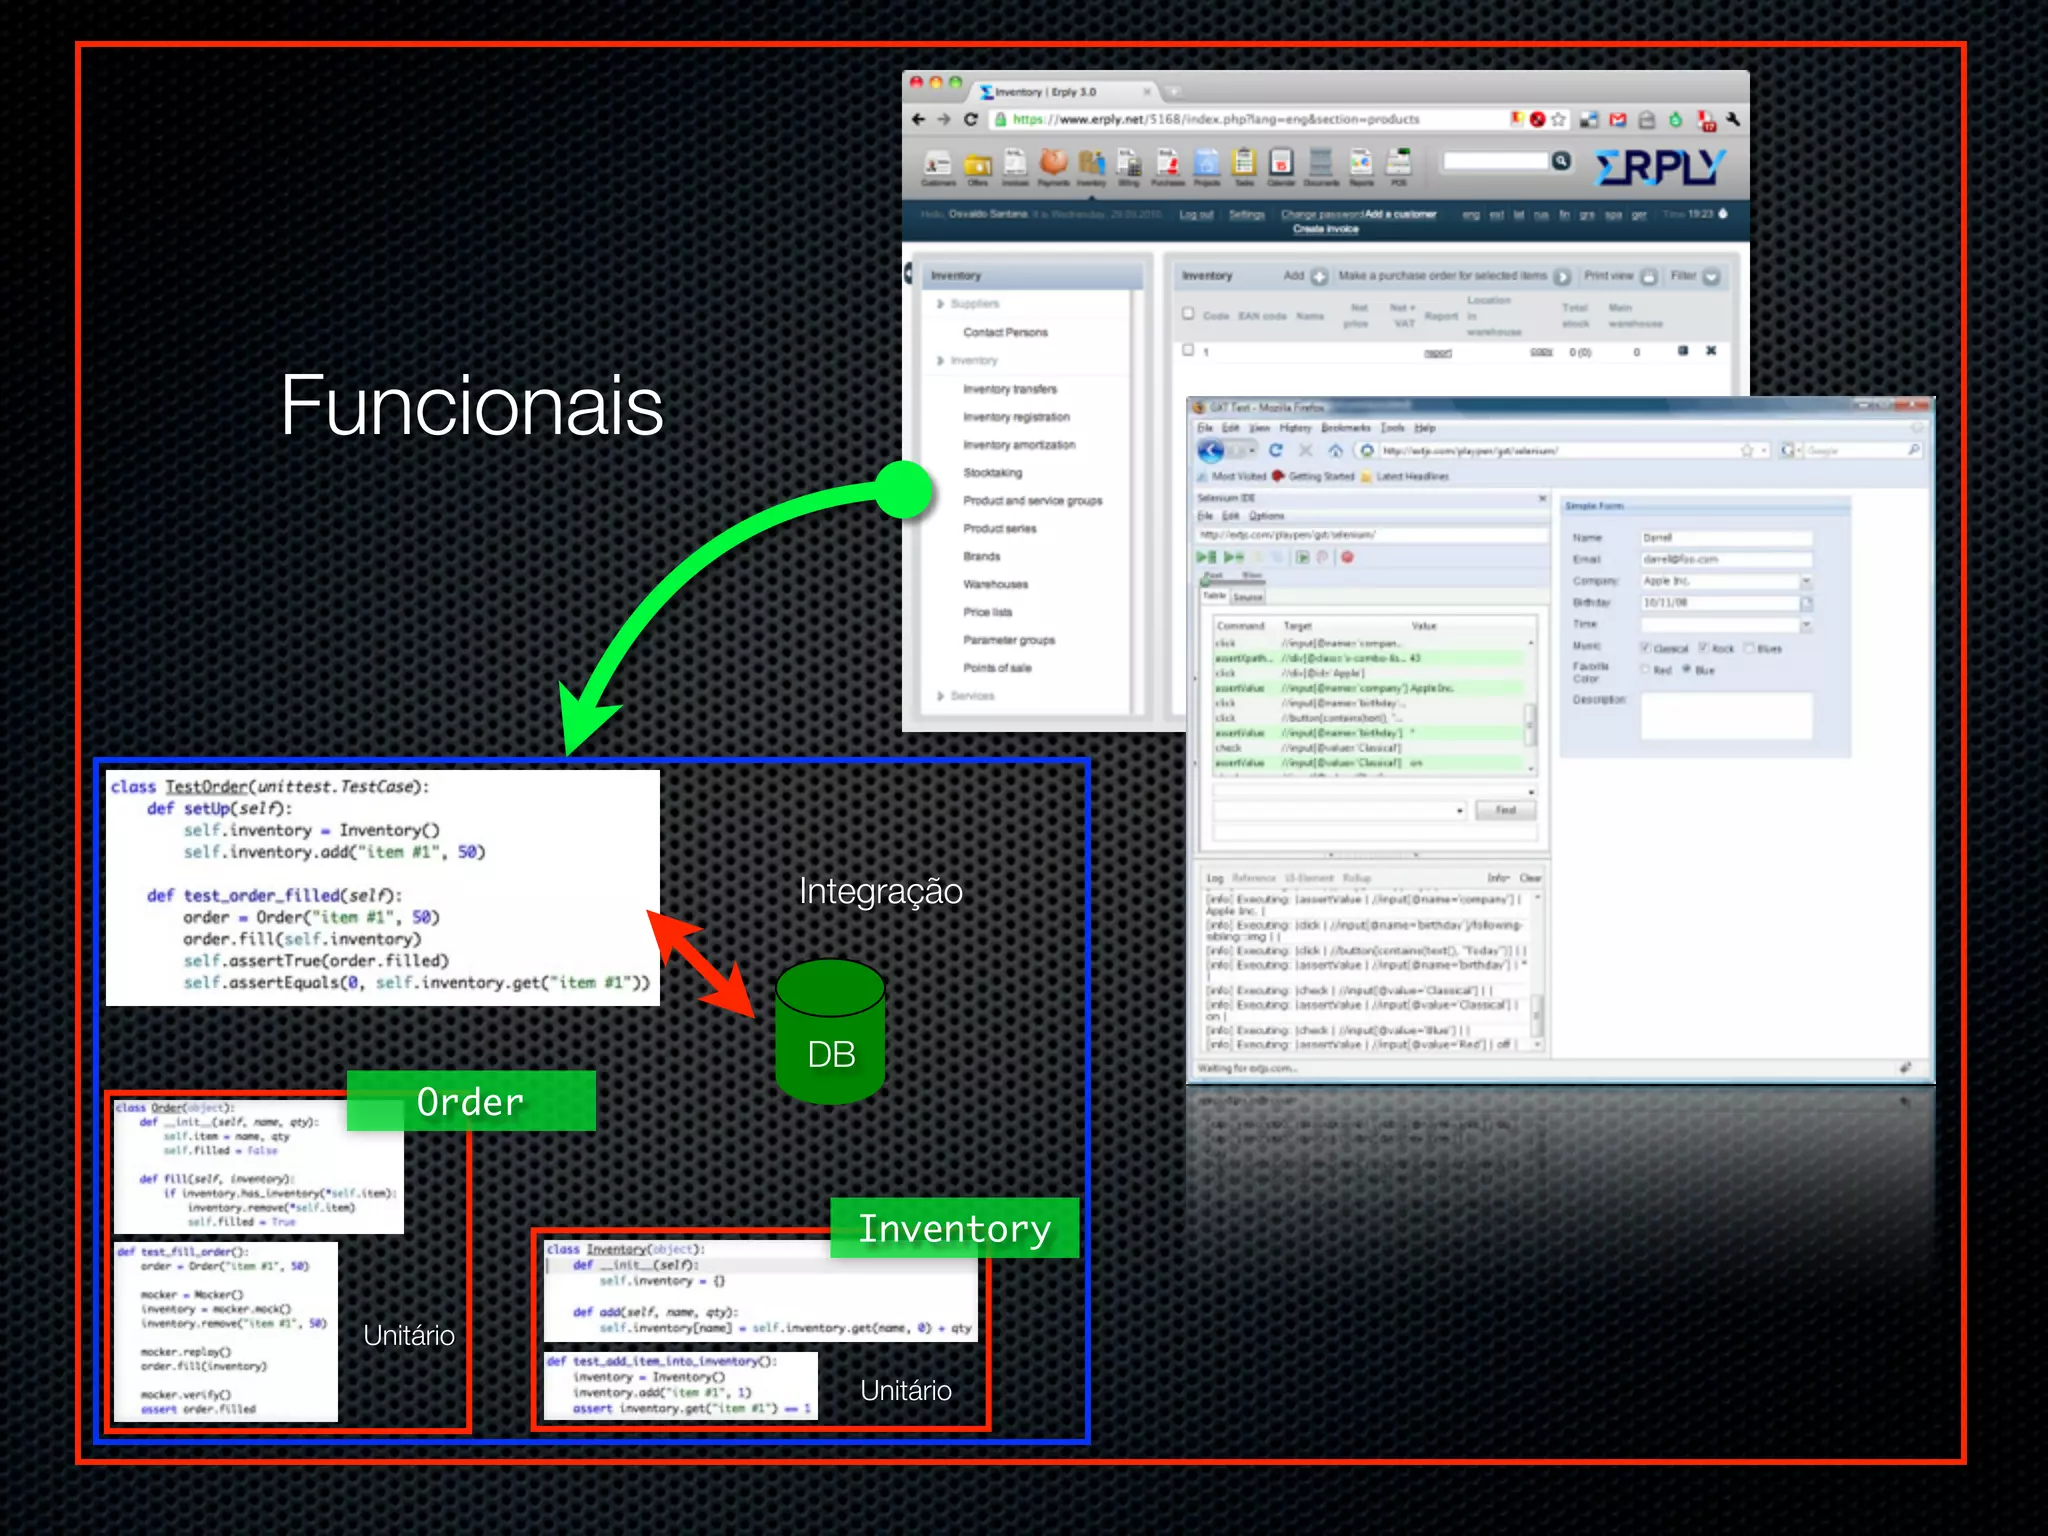The image size is (2048, 1536).
Task: Expand the Suppliers tree node
Action: coord(941,304)
